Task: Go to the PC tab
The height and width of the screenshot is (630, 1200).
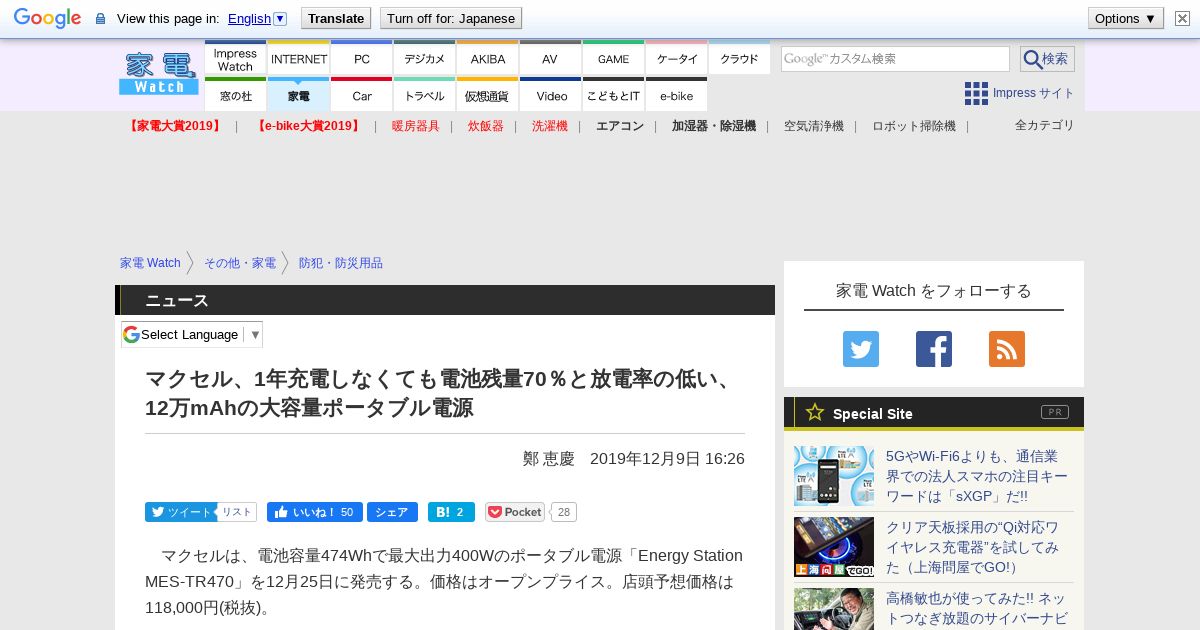Action: click(361, 59)
